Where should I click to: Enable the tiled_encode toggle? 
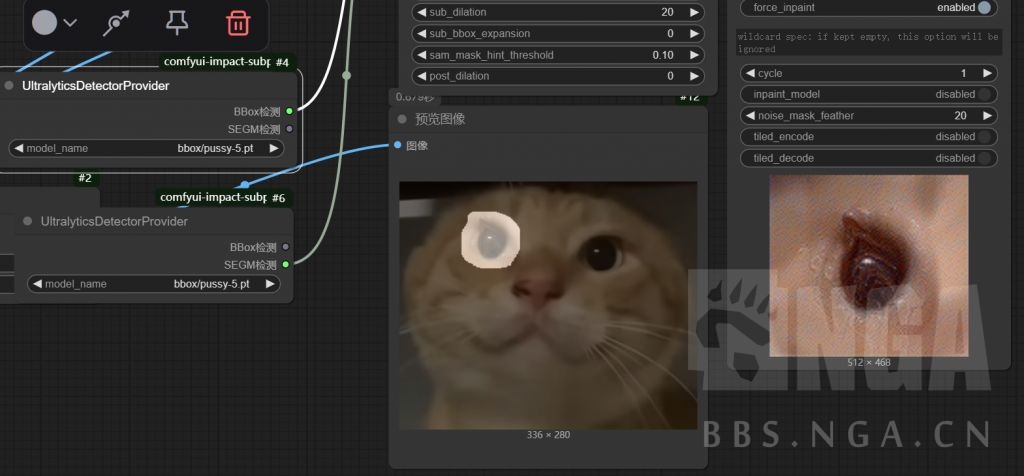coord(984,137)
